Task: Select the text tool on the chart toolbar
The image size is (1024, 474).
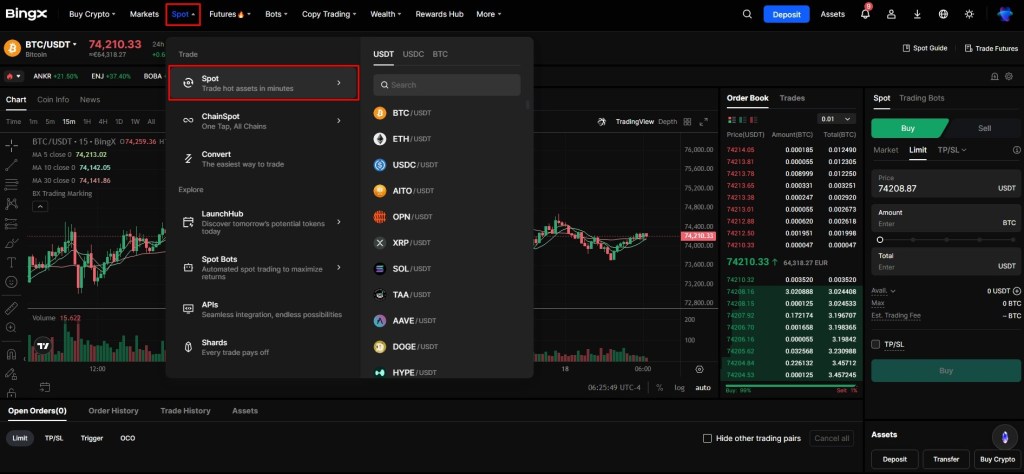Action: tap(11, 262)
